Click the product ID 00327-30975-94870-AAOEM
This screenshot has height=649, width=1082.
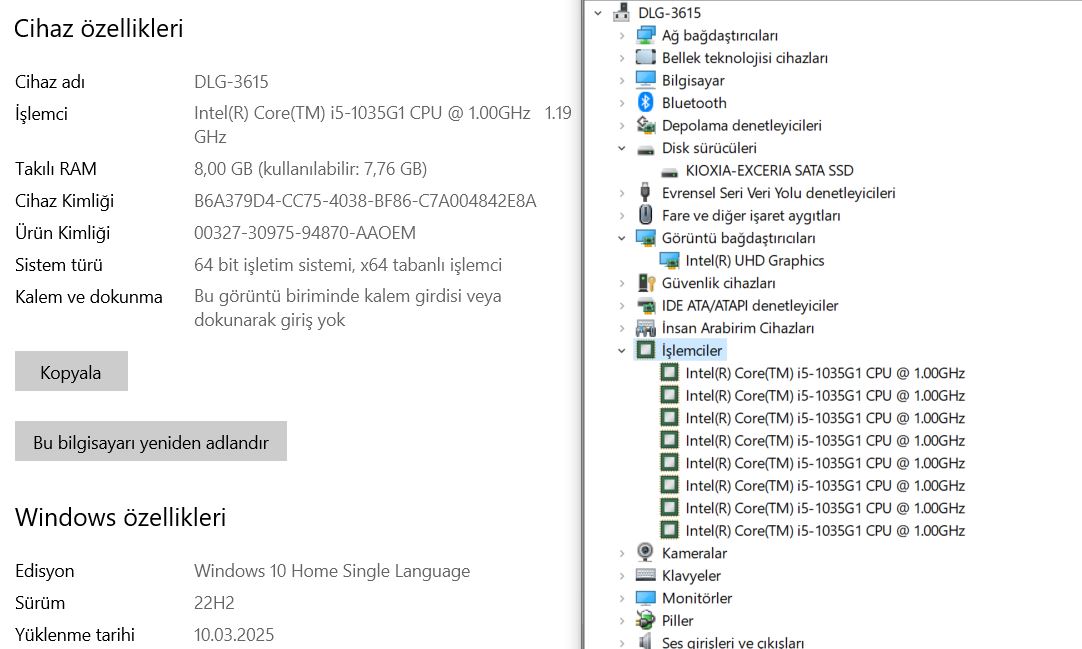305,232
